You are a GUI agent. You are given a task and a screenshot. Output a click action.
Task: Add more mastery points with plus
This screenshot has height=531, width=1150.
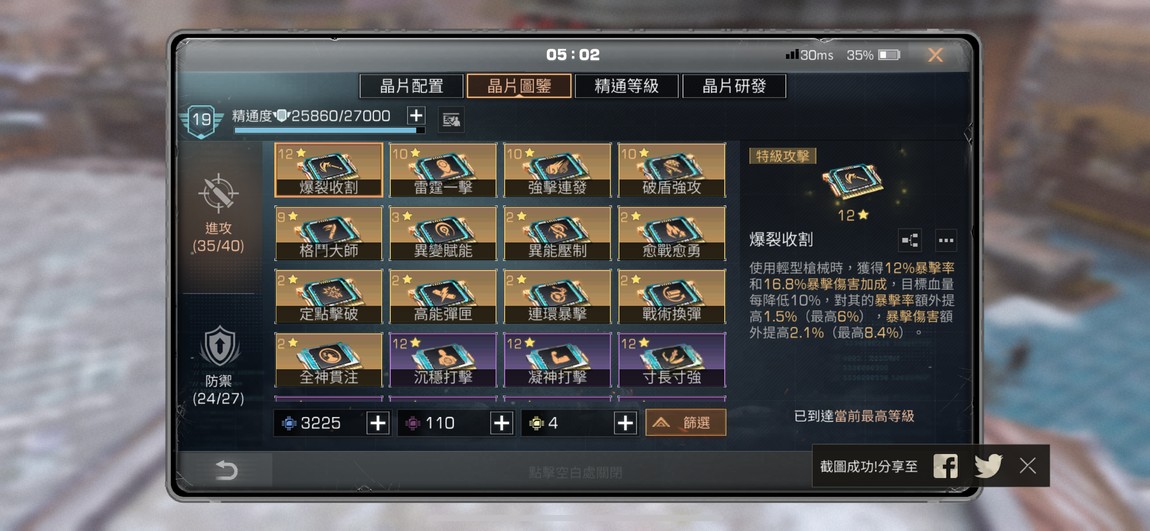tap(416, 116)
